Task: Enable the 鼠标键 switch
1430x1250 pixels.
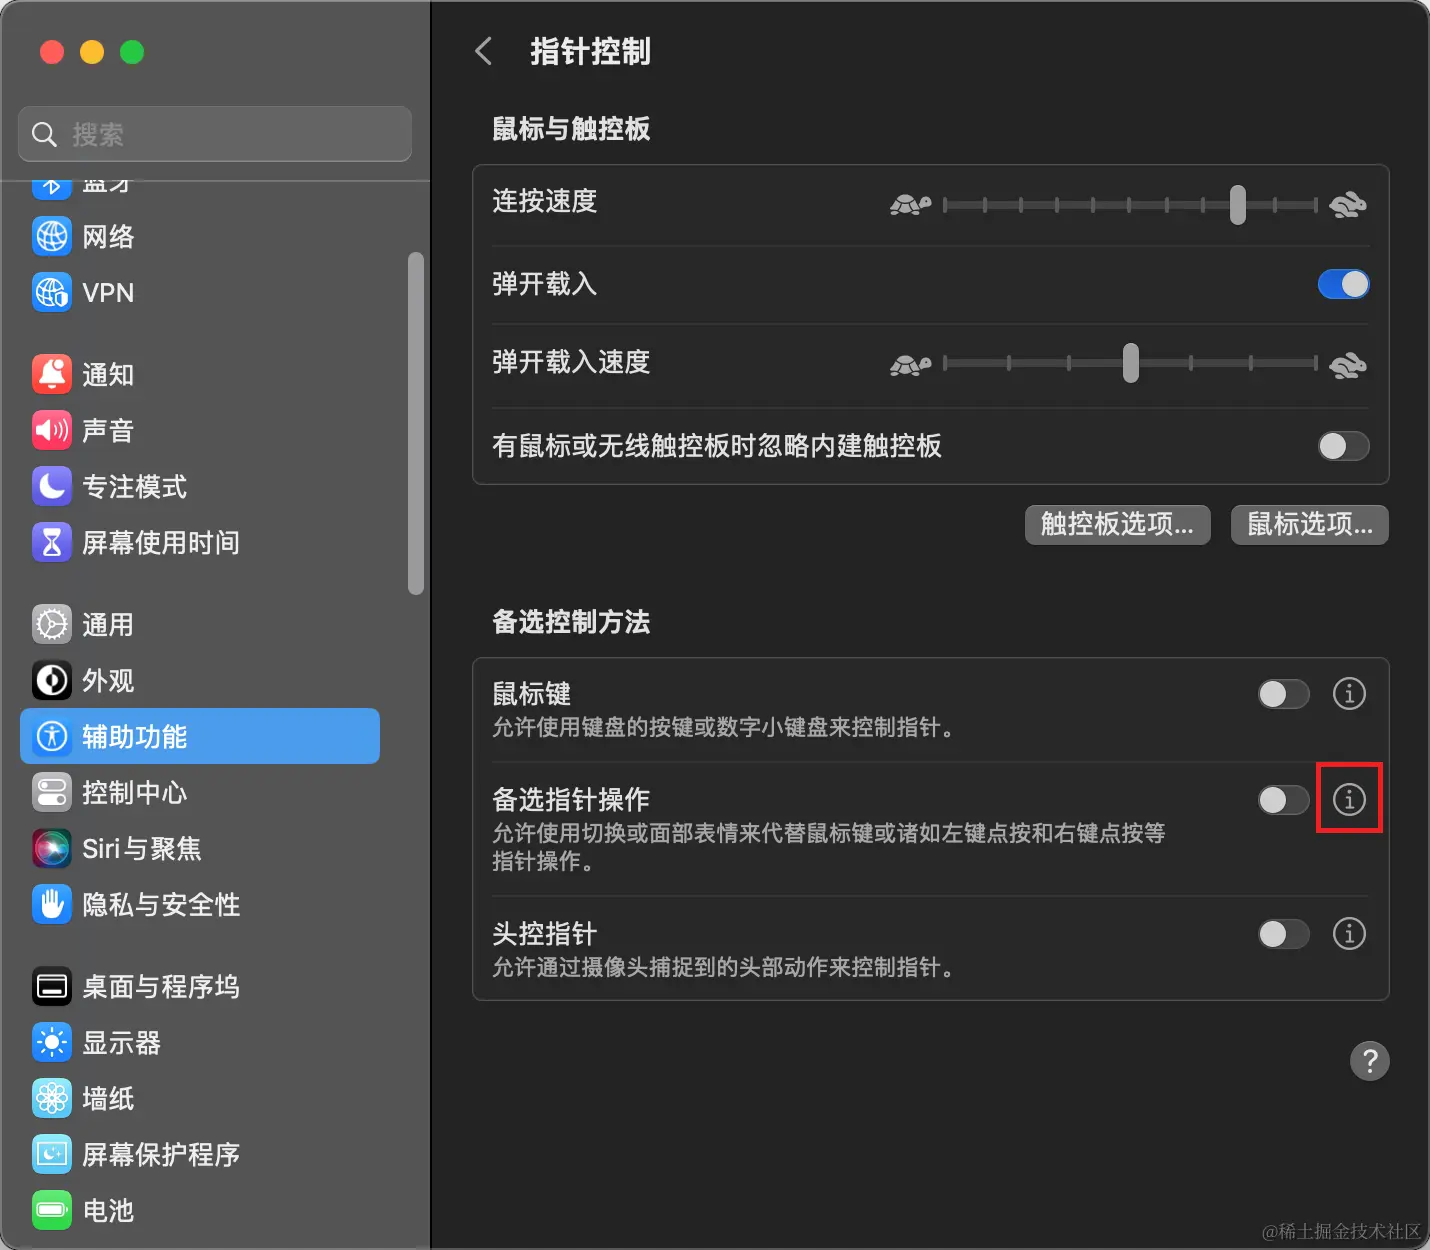Action: [x=1283, y=694]
